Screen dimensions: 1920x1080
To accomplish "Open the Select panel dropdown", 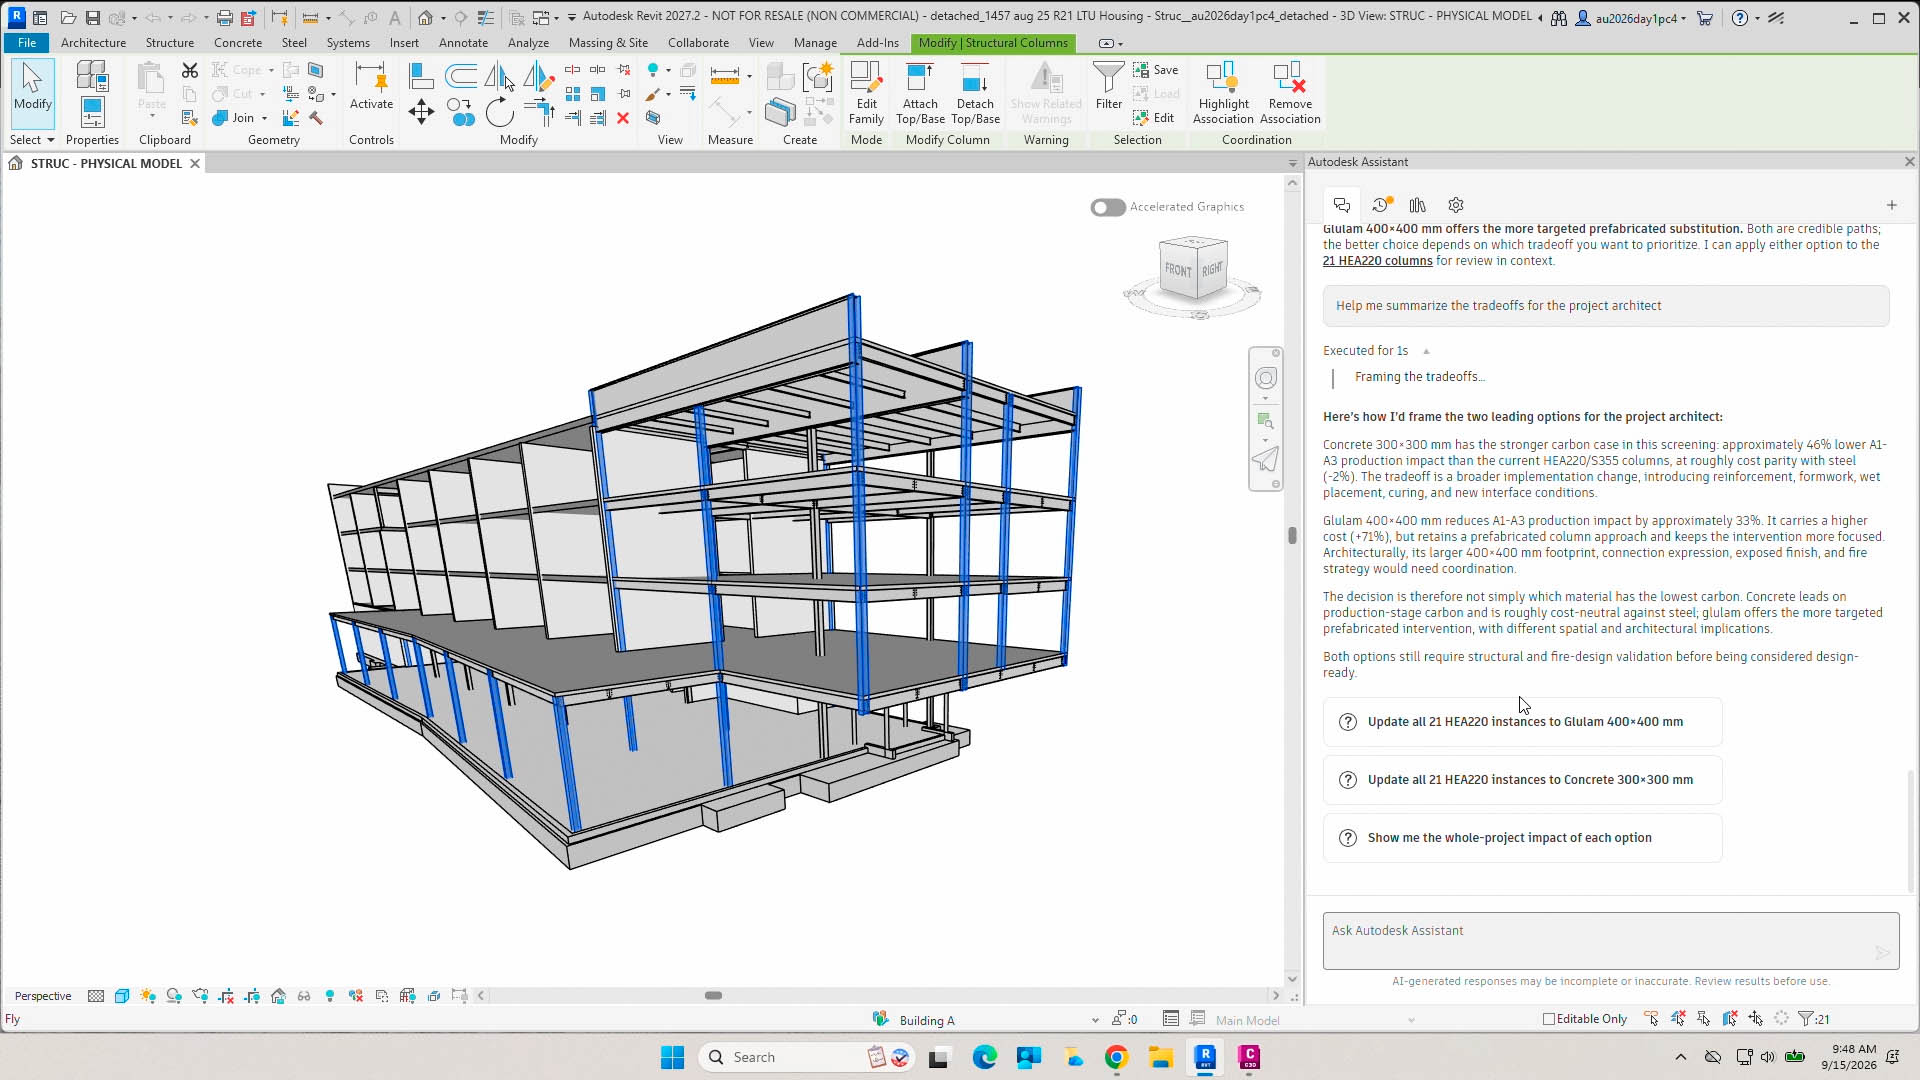I will pos(32,140).
